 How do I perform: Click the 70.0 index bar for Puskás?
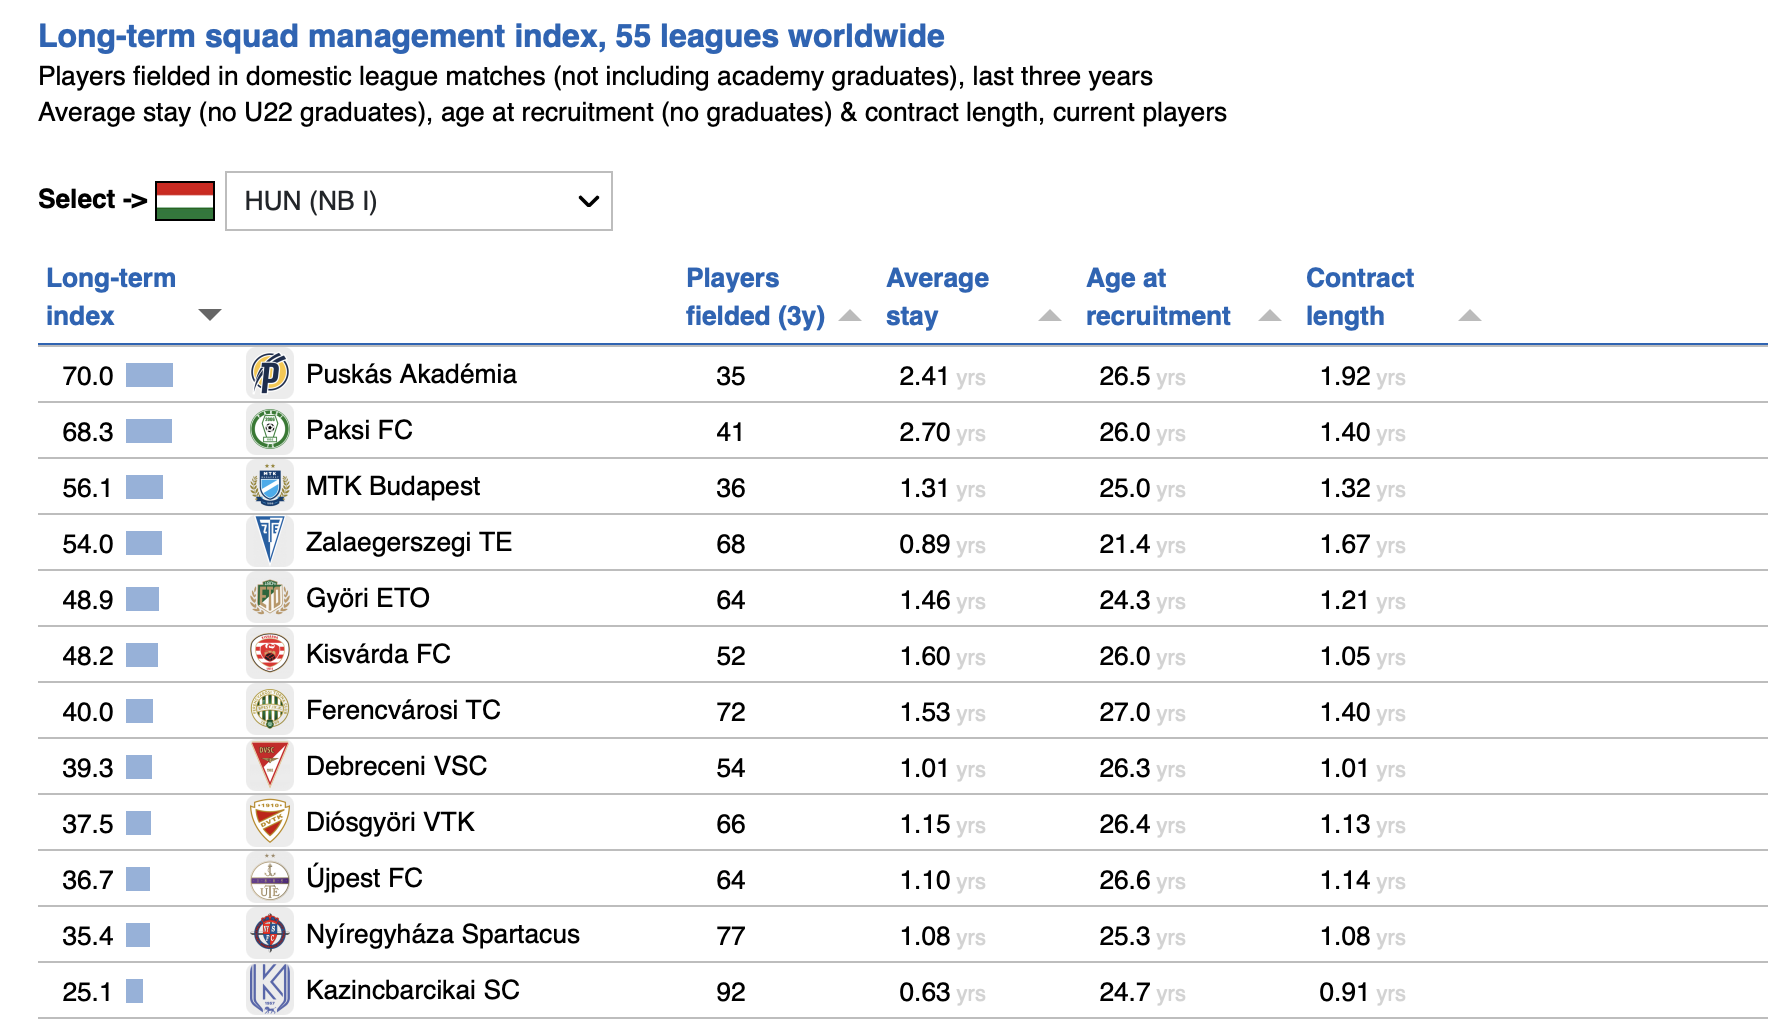[149, 375]
